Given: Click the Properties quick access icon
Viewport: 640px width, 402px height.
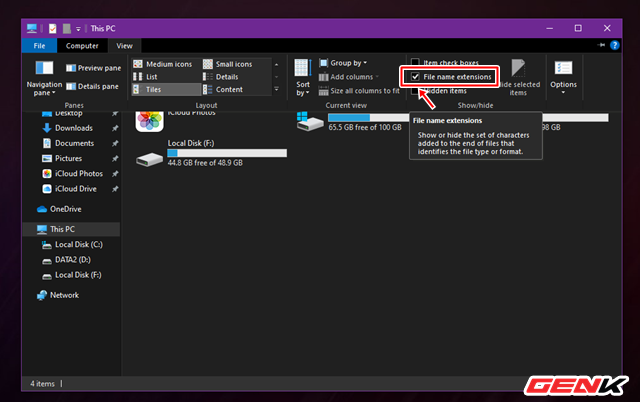Looking at the screenshot, I should pos(53,29).
